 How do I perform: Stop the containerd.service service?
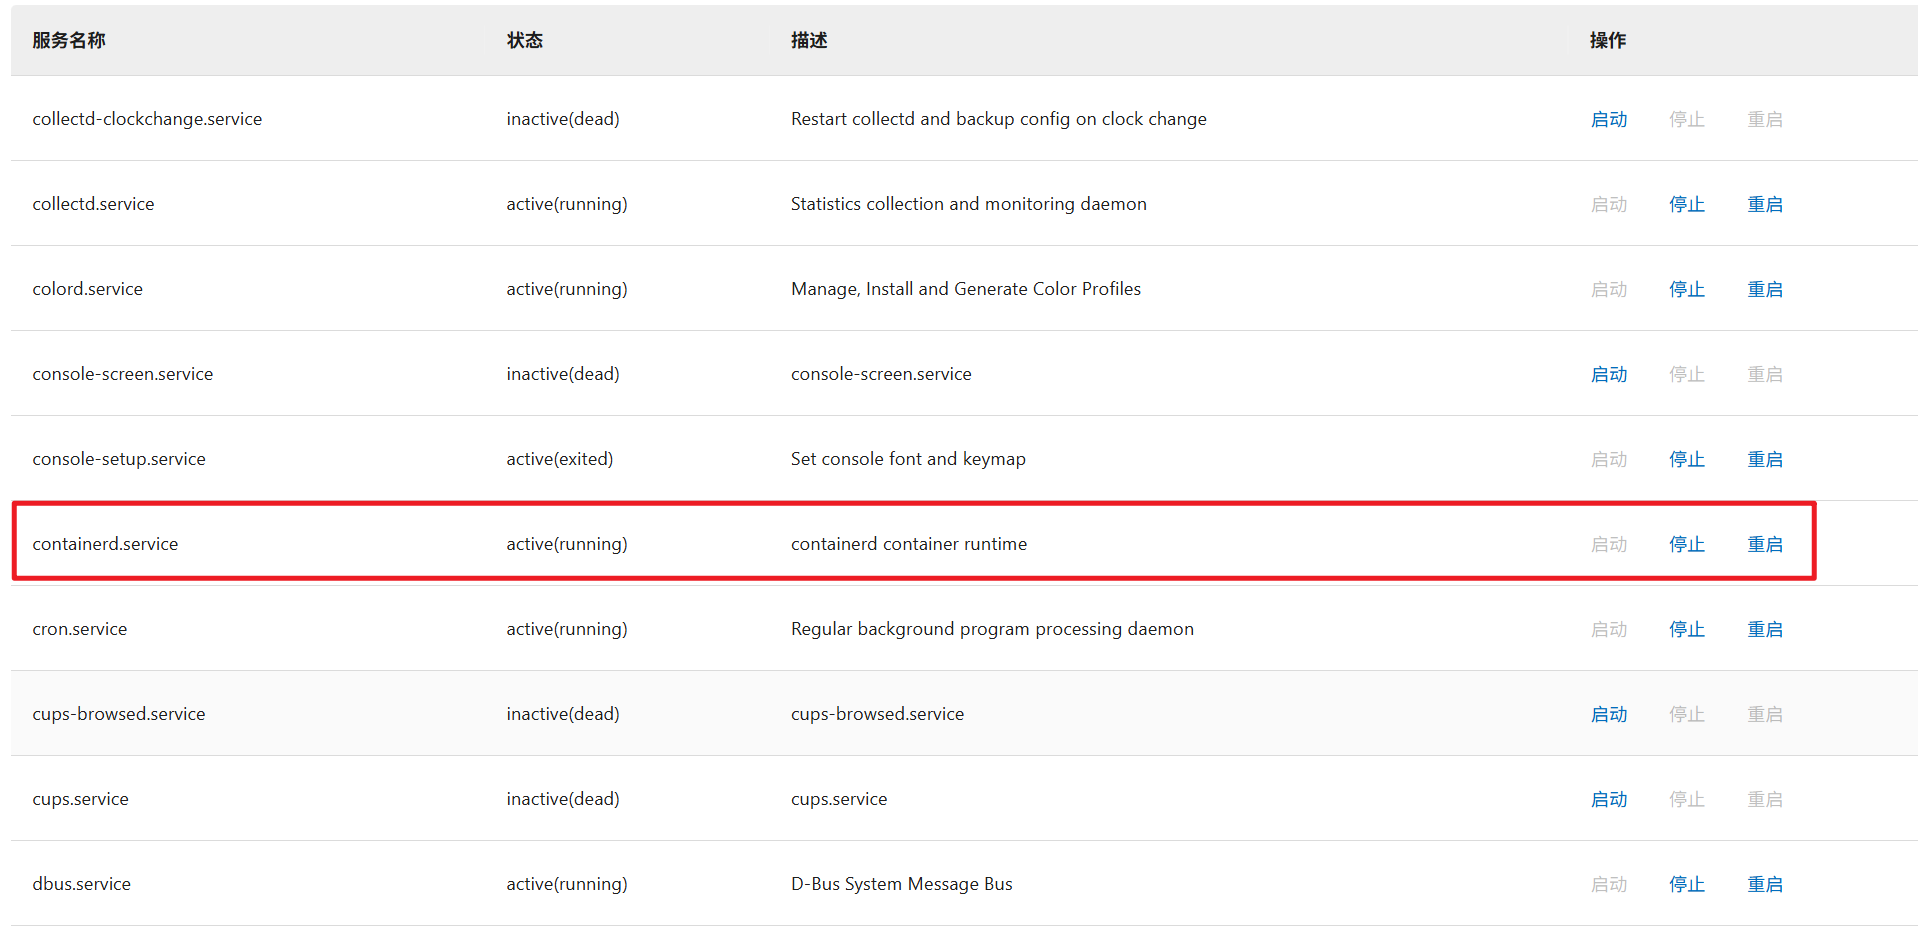coord(1686,544)
